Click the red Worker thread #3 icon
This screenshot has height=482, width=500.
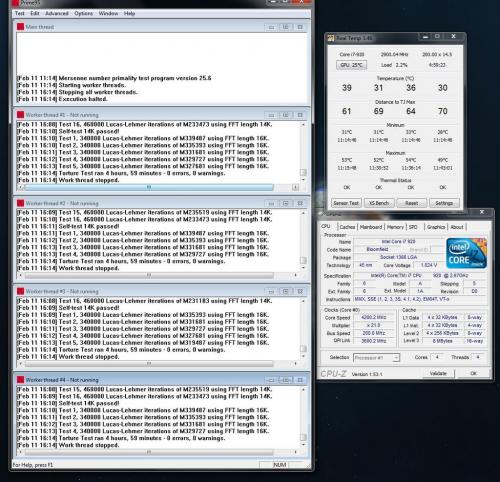click(20, 291)
